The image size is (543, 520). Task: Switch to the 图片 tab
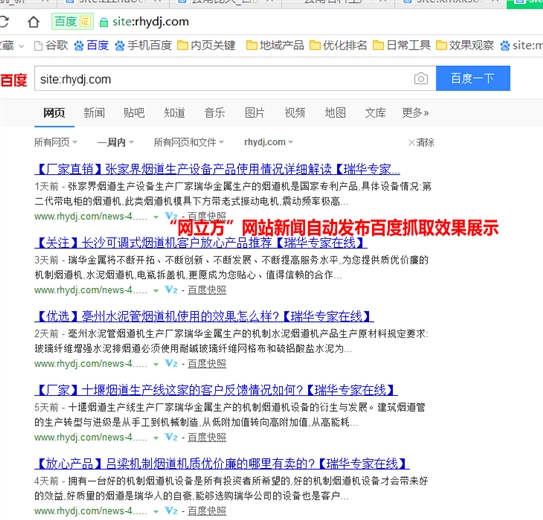[255, 113]
